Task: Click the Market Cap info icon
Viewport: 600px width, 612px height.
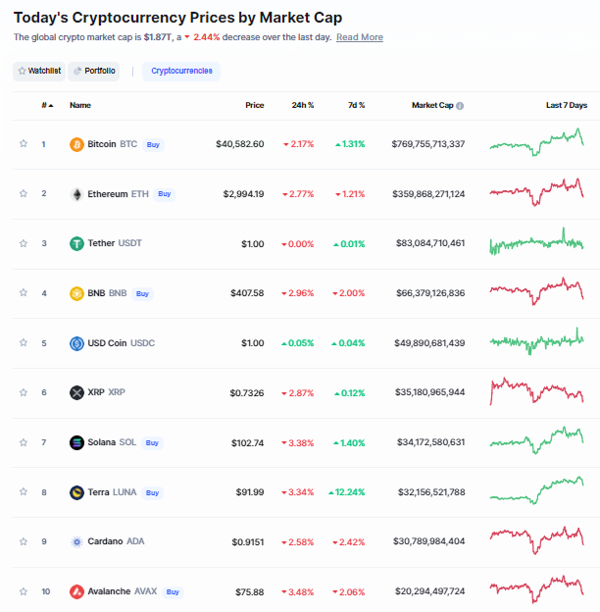Action: (460, 105)
